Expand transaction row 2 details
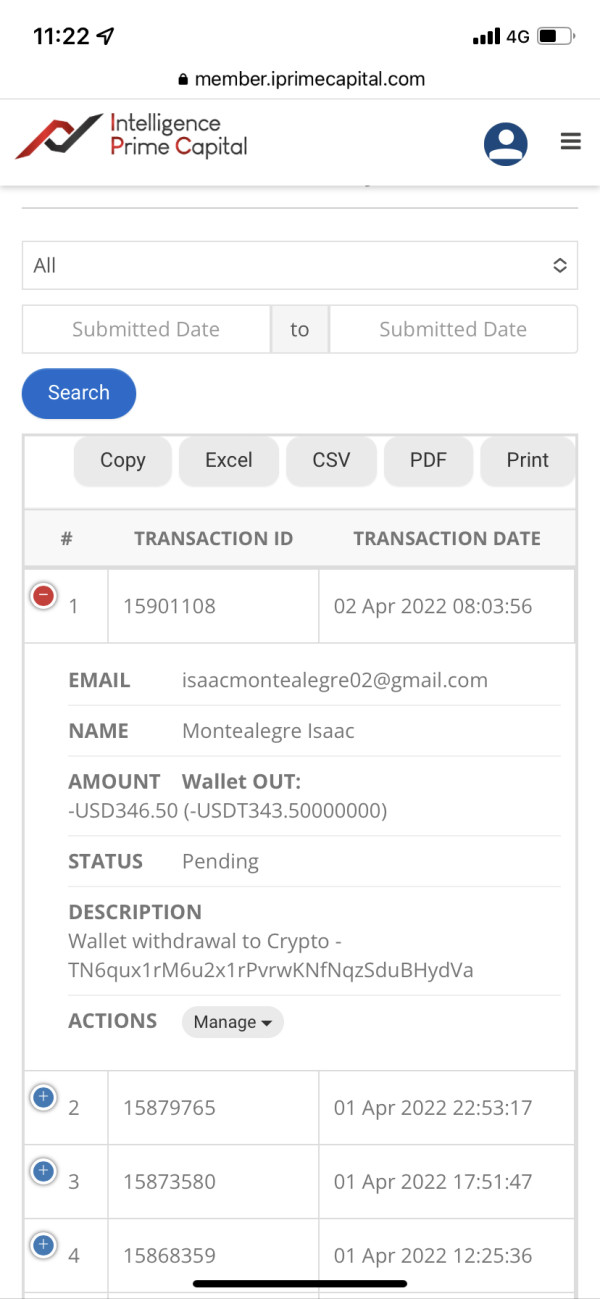 pyautogui.click(x=43, y=1097)
